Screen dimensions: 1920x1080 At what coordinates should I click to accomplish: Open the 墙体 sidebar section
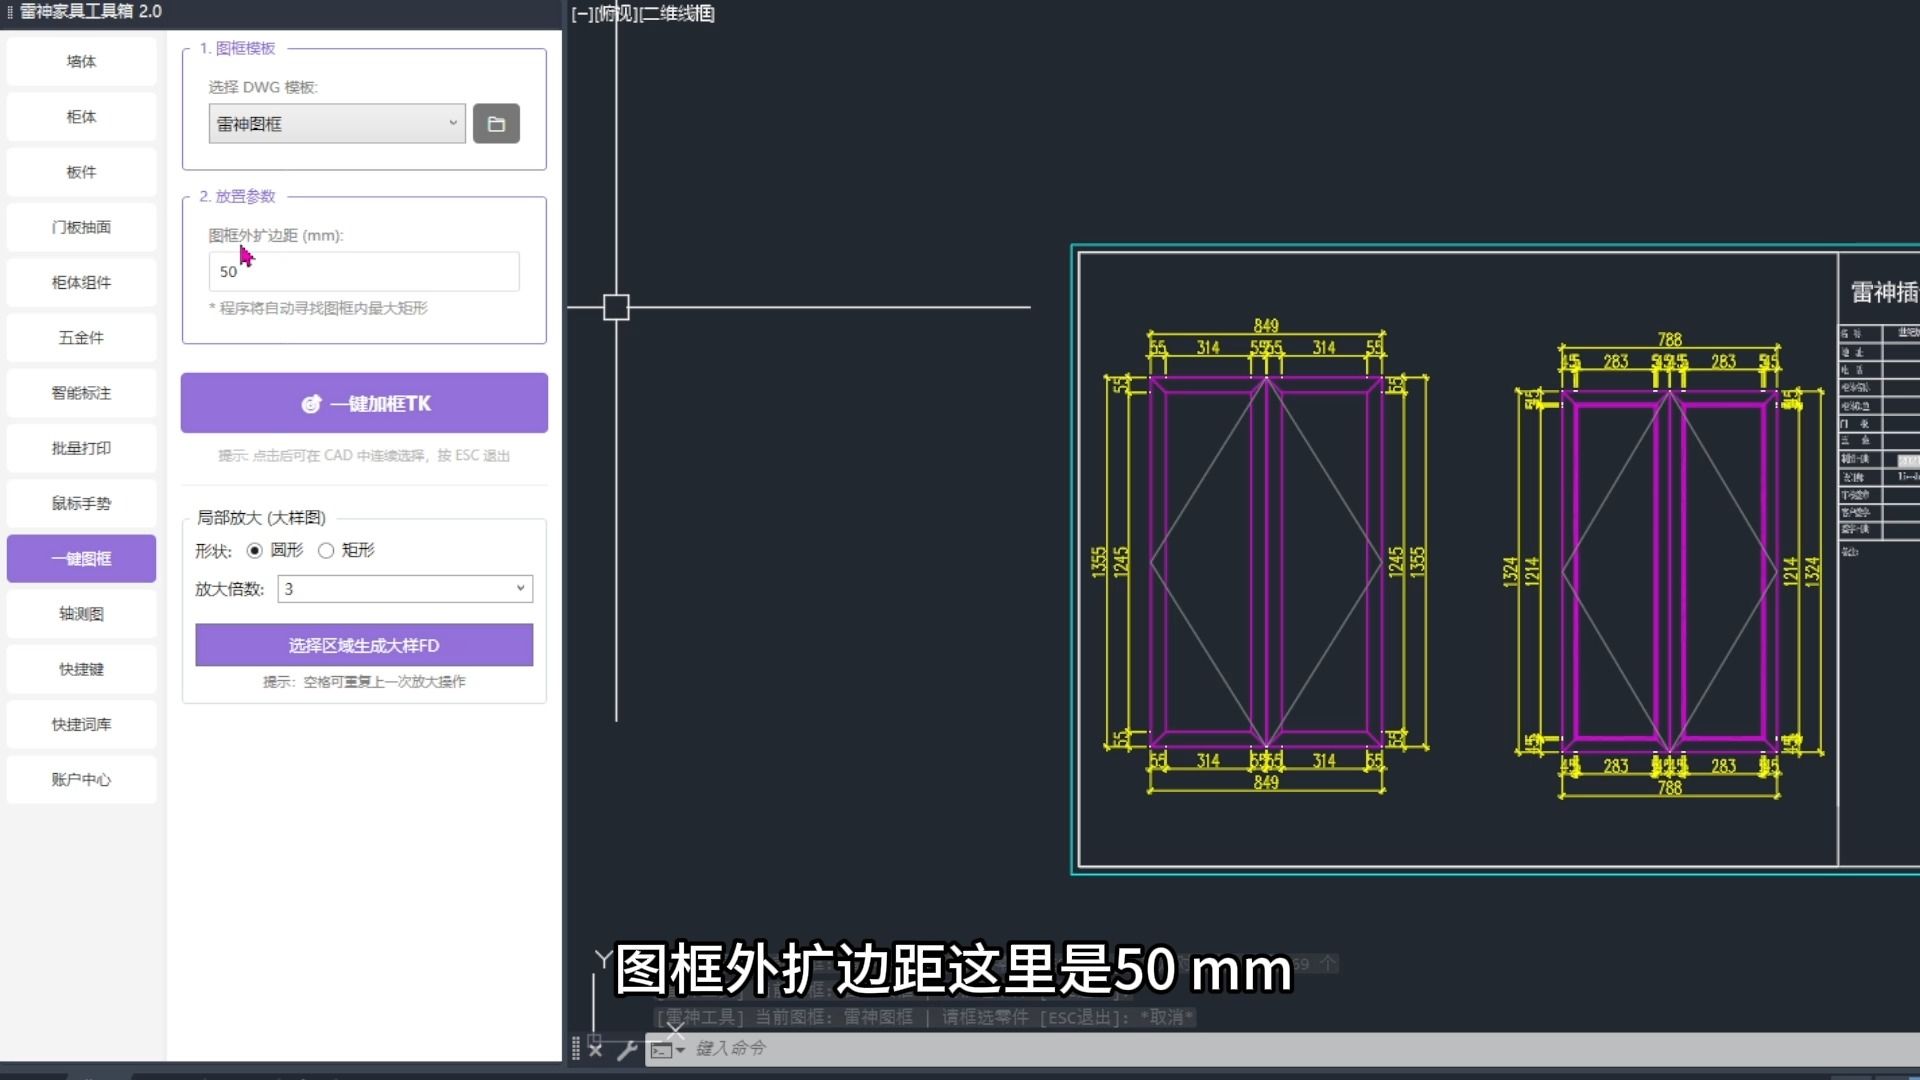coord(81,62)
